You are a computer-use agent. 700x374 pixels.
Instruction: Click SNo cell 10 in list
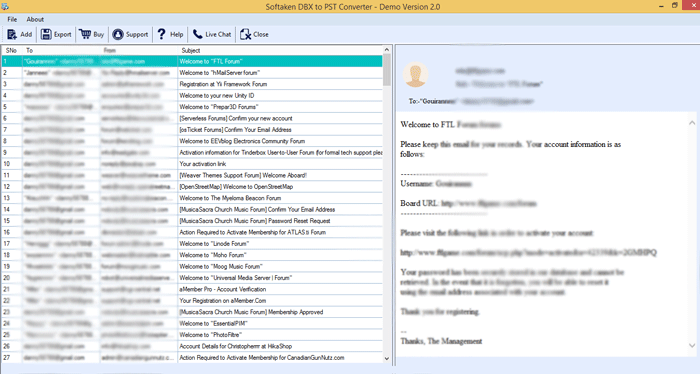pyautogui.click(x=12, y=164)
